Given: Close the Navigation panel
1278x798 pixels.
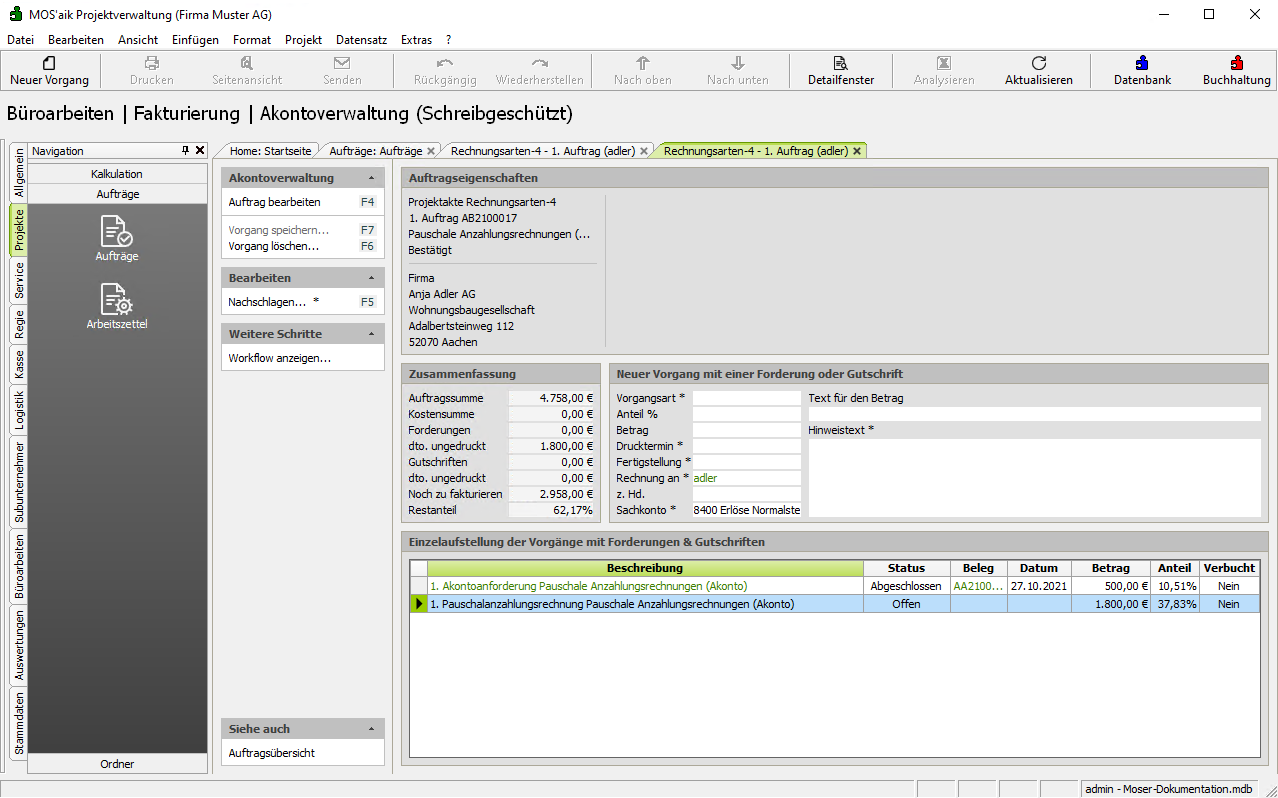Looking at the screenshot, I should 199,151.
